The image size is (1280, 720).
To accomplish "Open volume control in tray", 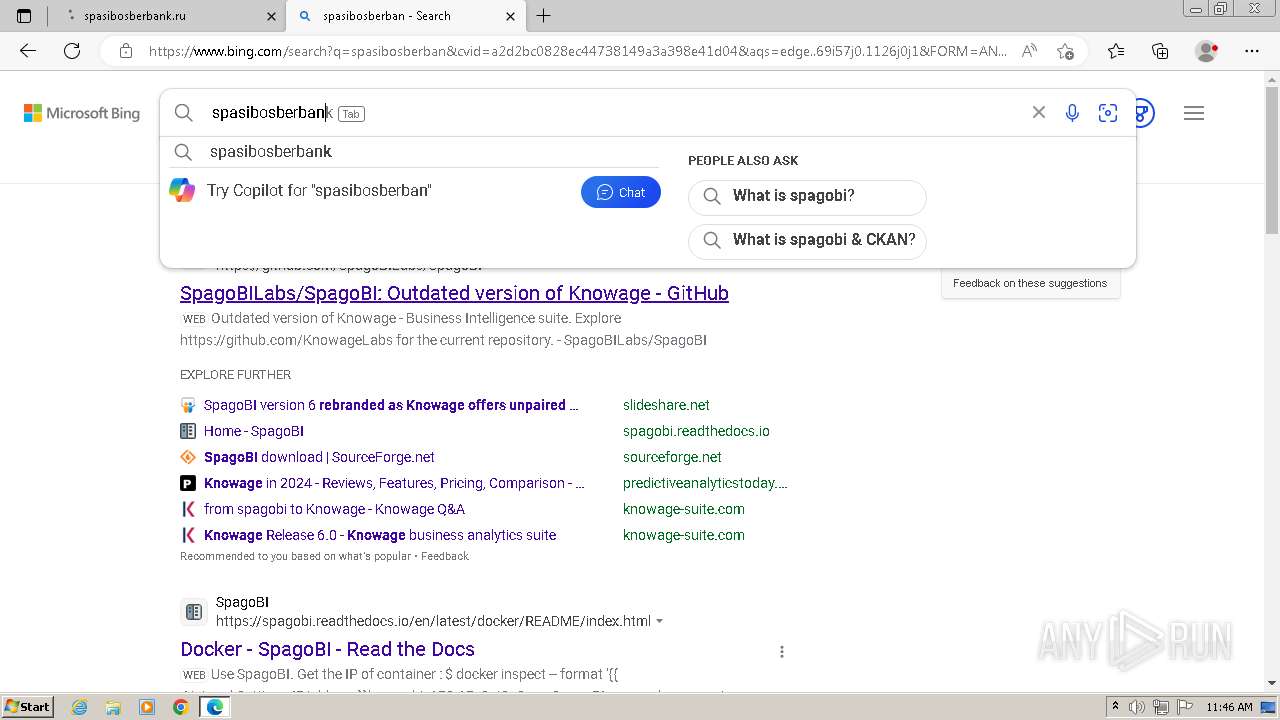I will pos(1138,707).
